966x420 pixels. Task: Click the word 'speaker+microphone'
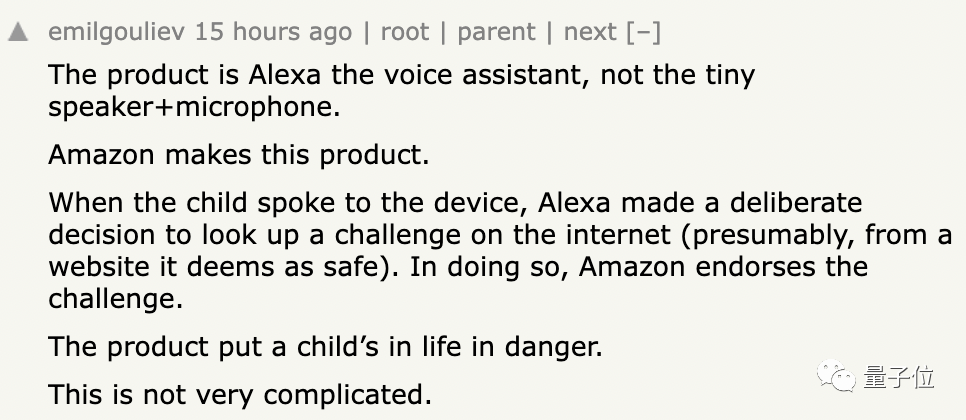pos(195,106)
